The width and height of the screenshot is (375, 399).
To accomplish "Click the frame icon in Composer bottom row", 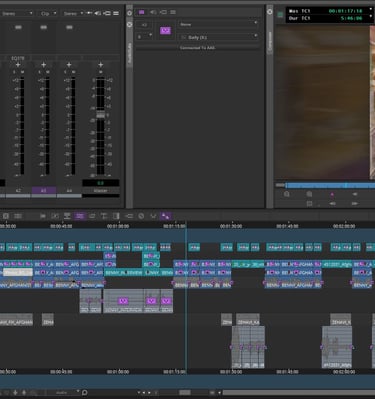I will [x=309, y=203].
